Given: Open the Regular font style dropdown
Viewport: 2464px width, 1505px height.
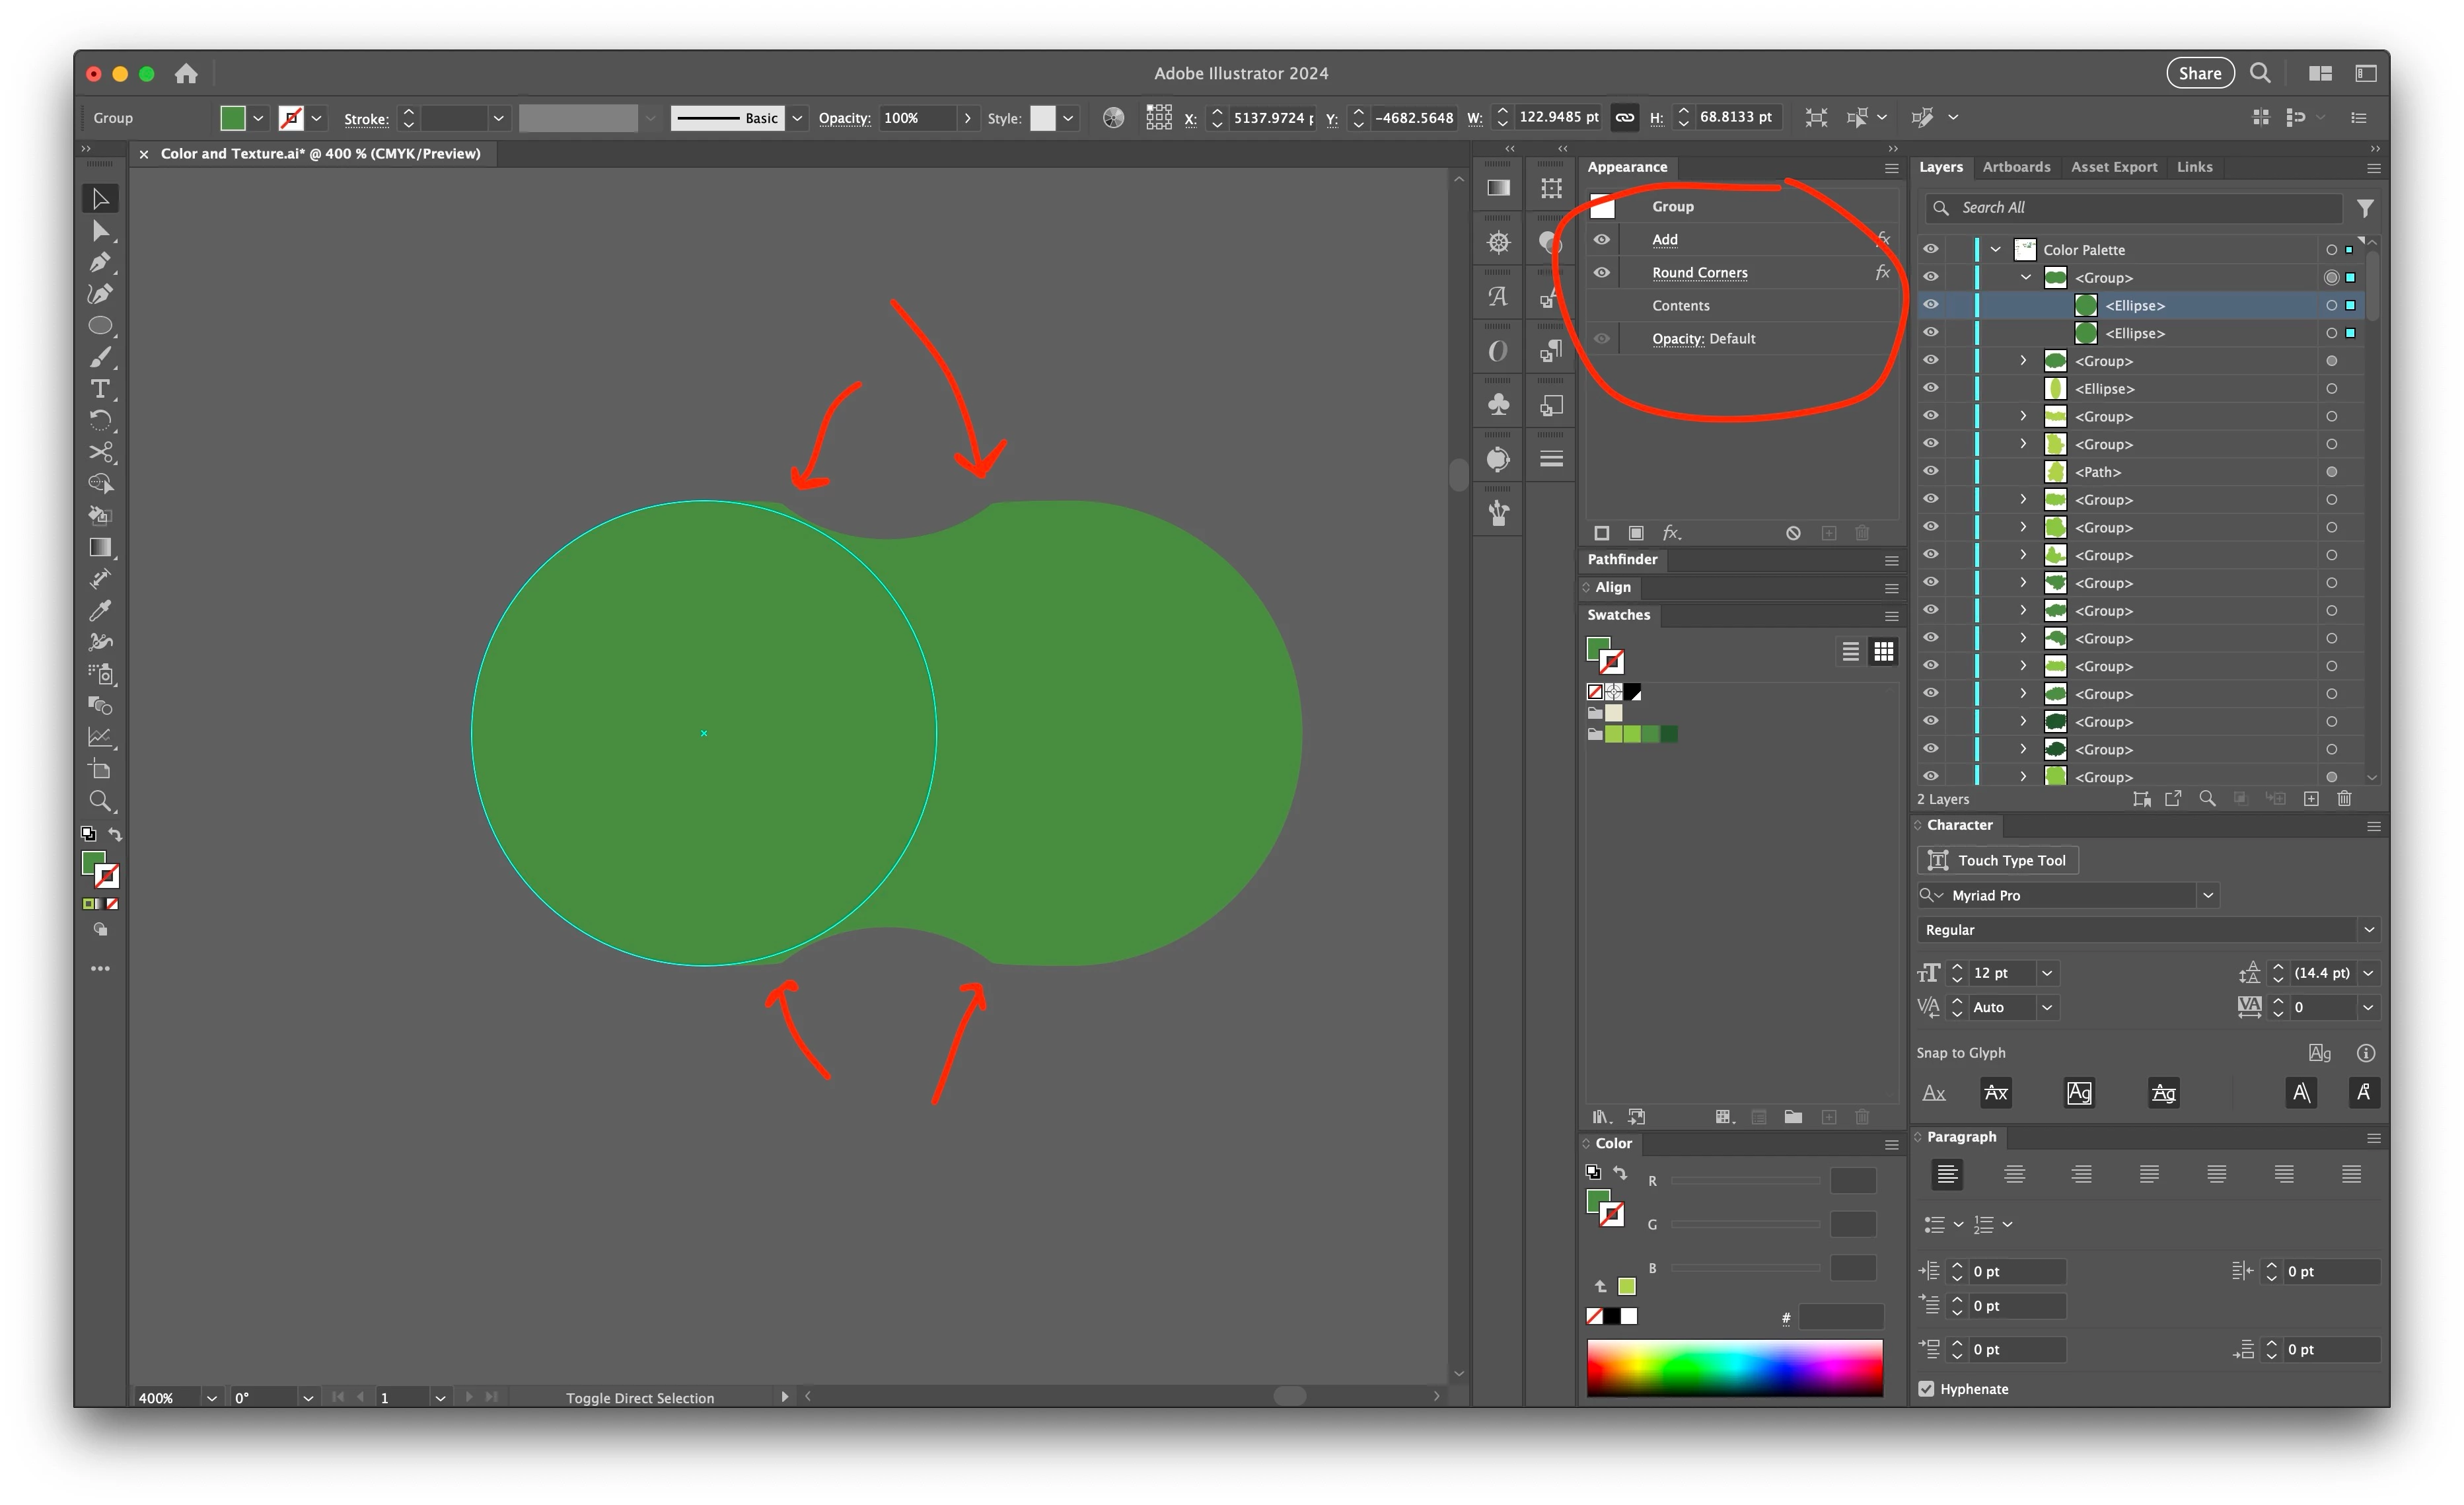Looking at the screenshot, I should coord(2368,929).
